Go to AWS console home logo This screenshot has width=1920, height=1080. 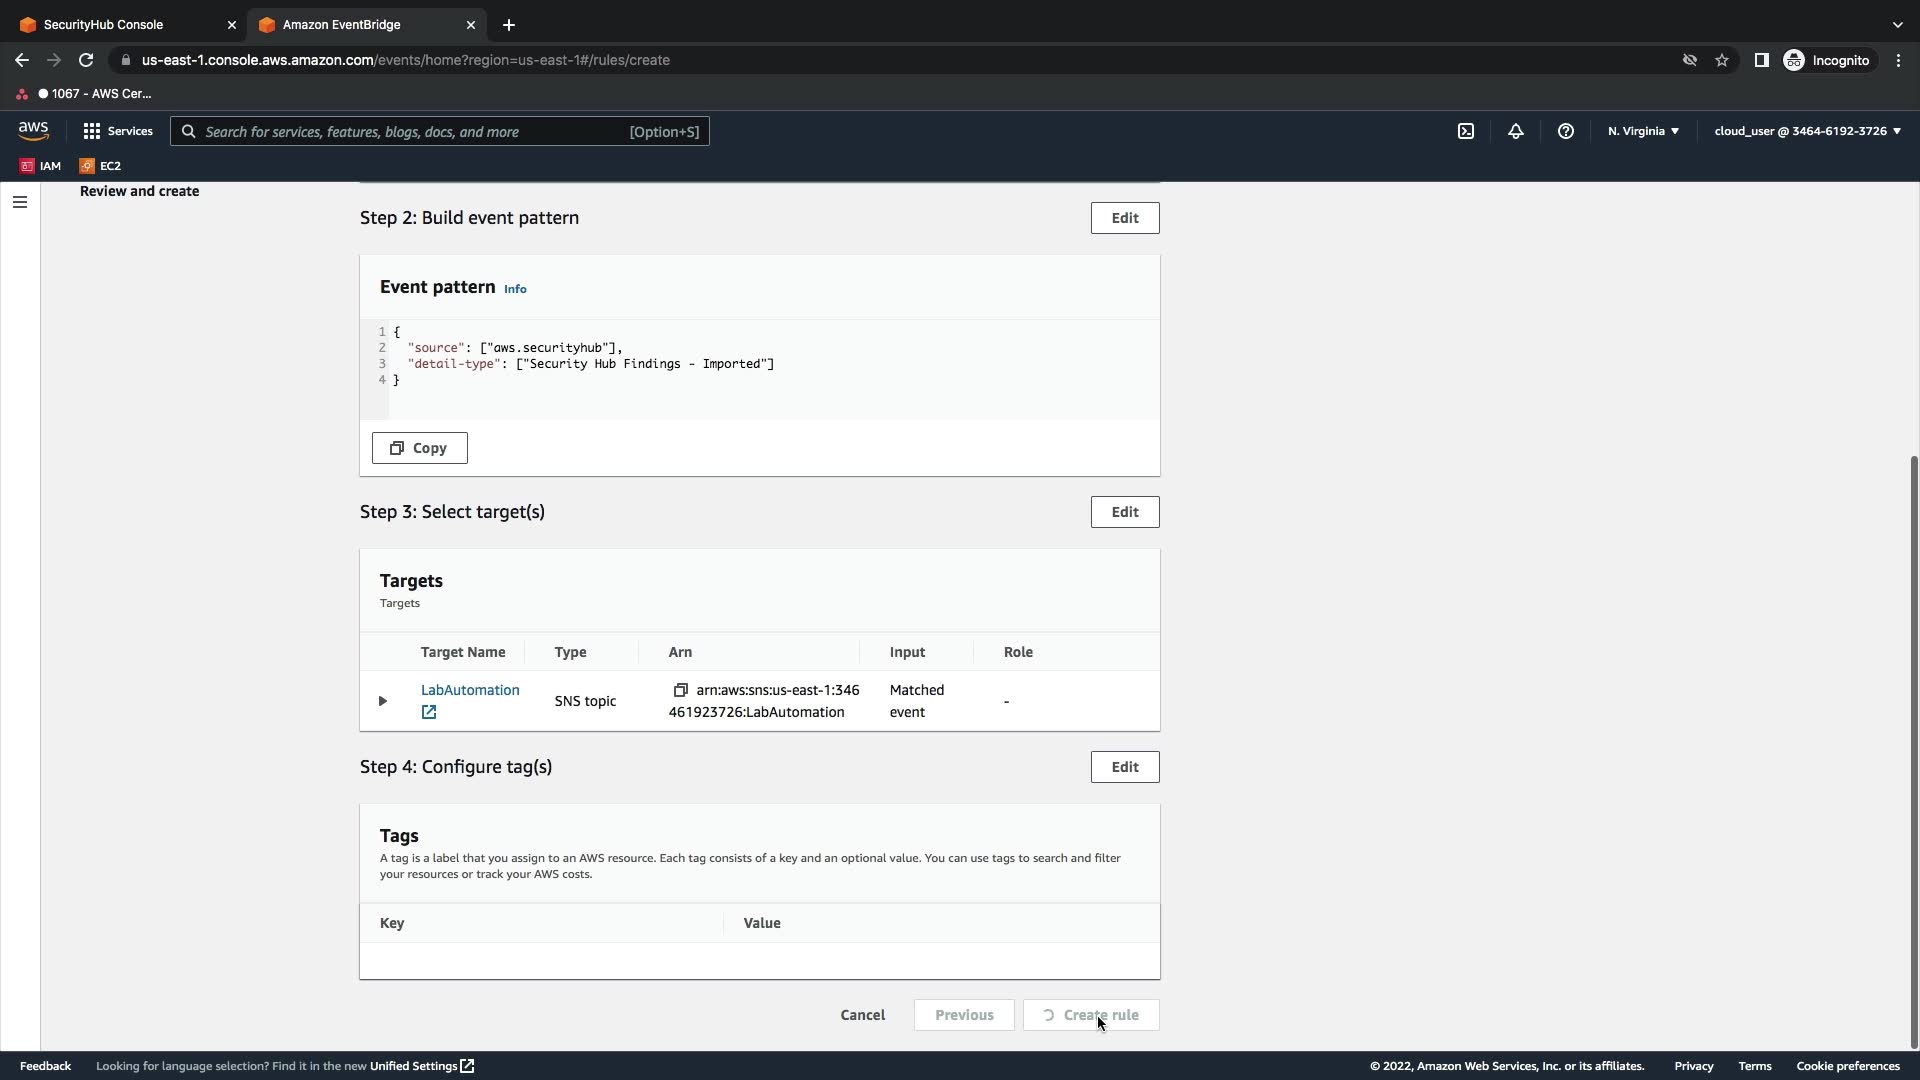pos(33,131)
